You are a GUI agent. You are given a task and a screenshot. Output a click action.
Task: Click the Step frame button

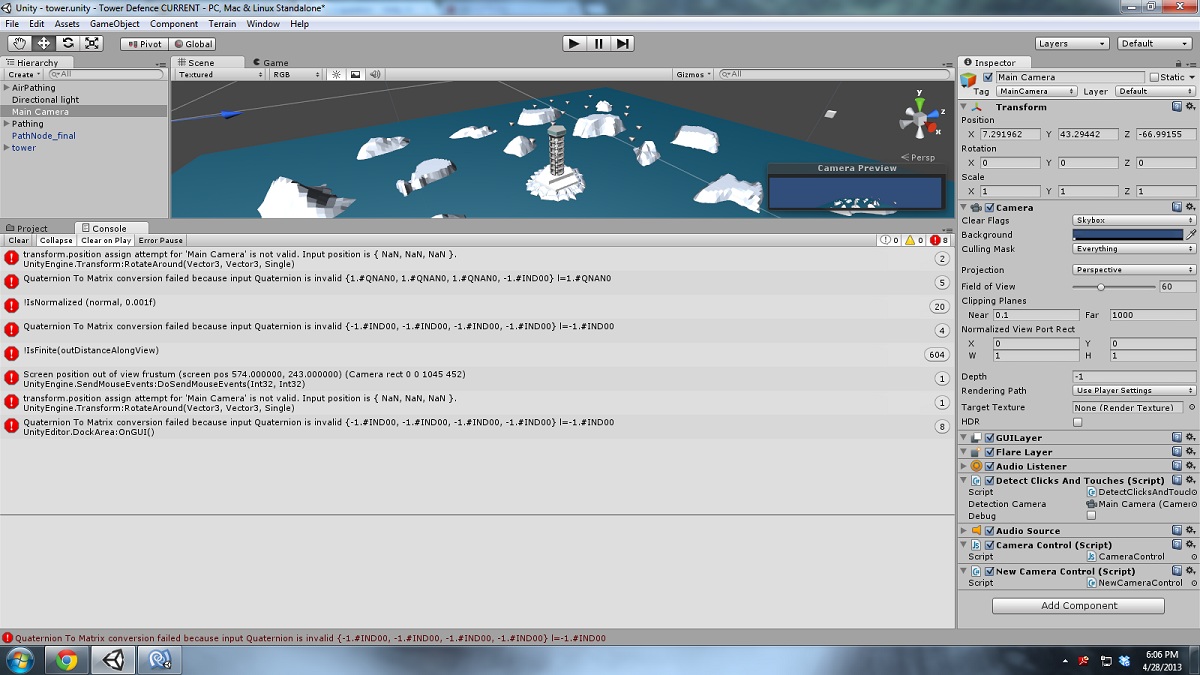point(622,43)
